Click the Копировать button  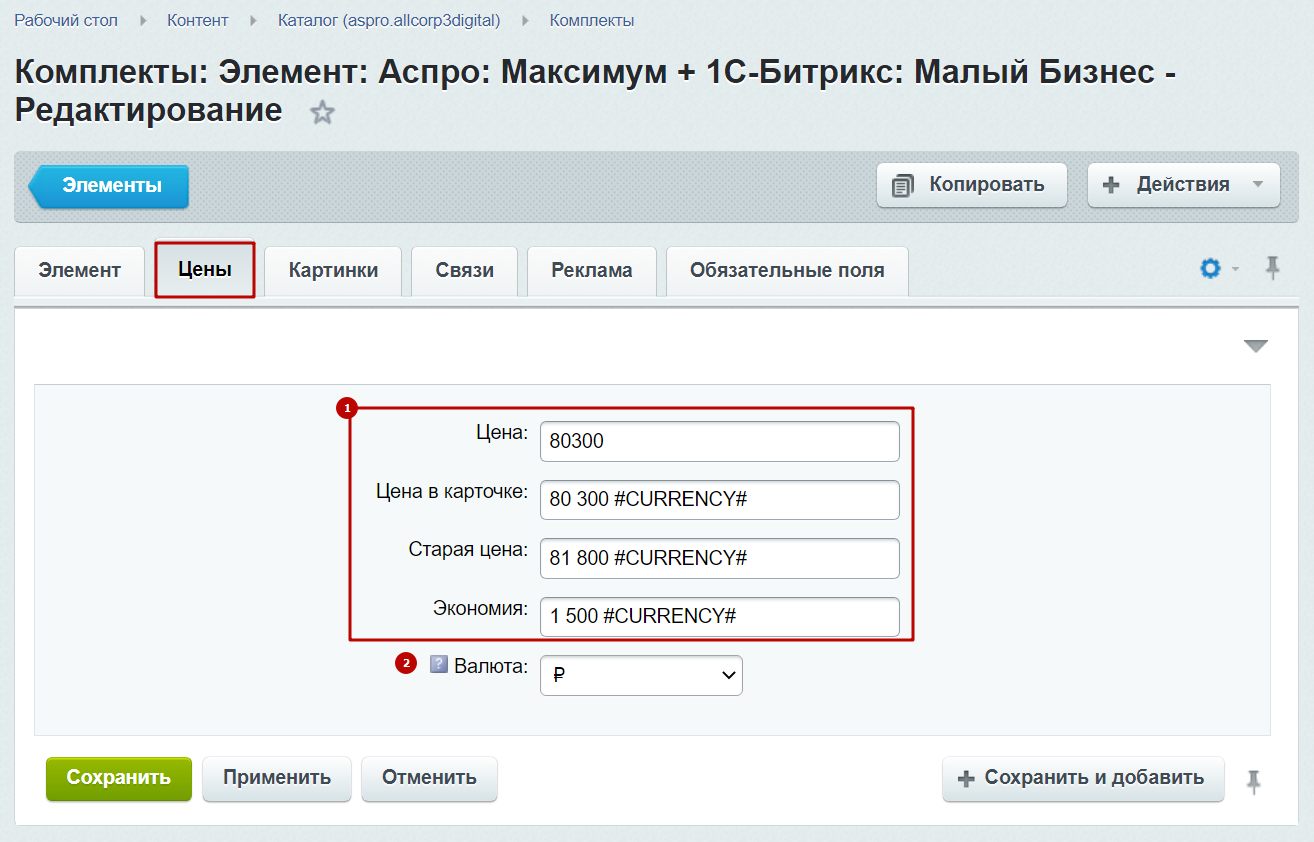coord(972,185)
